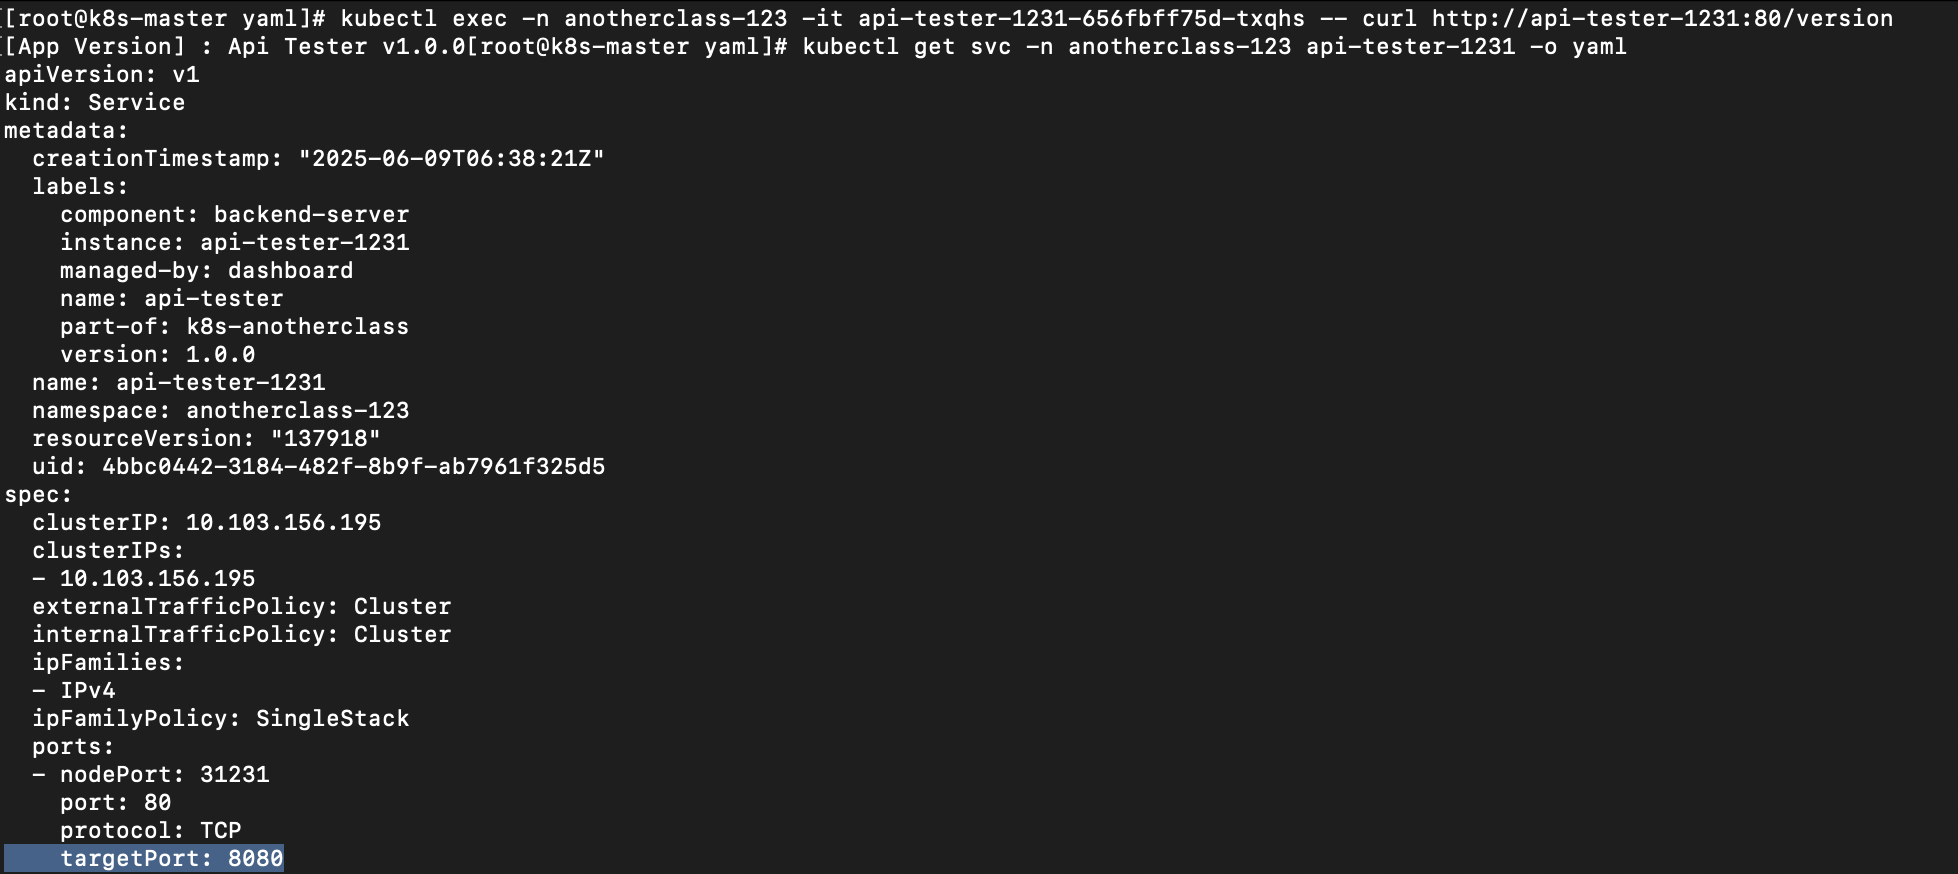
Task: Click the version: 1.0.0 label line
Action: (157, 354)
